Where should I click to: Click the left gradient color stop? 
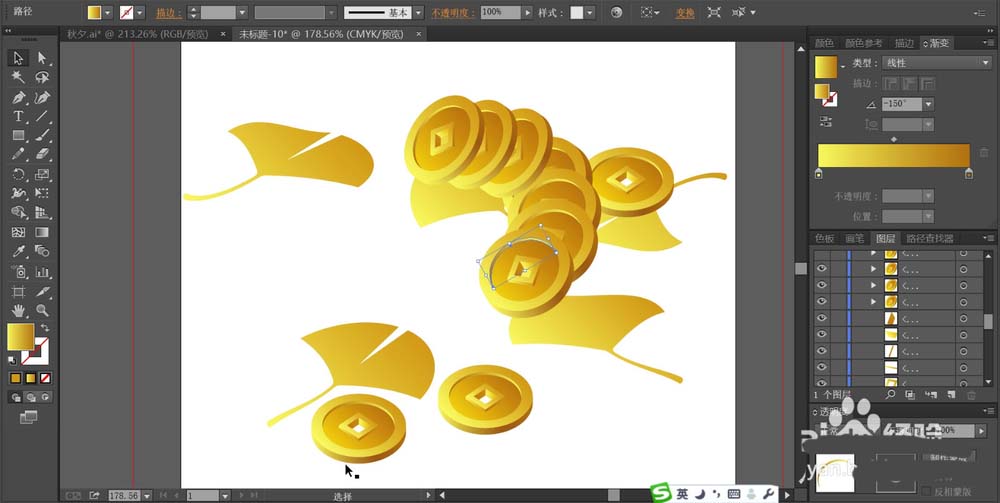click(819, 174)
